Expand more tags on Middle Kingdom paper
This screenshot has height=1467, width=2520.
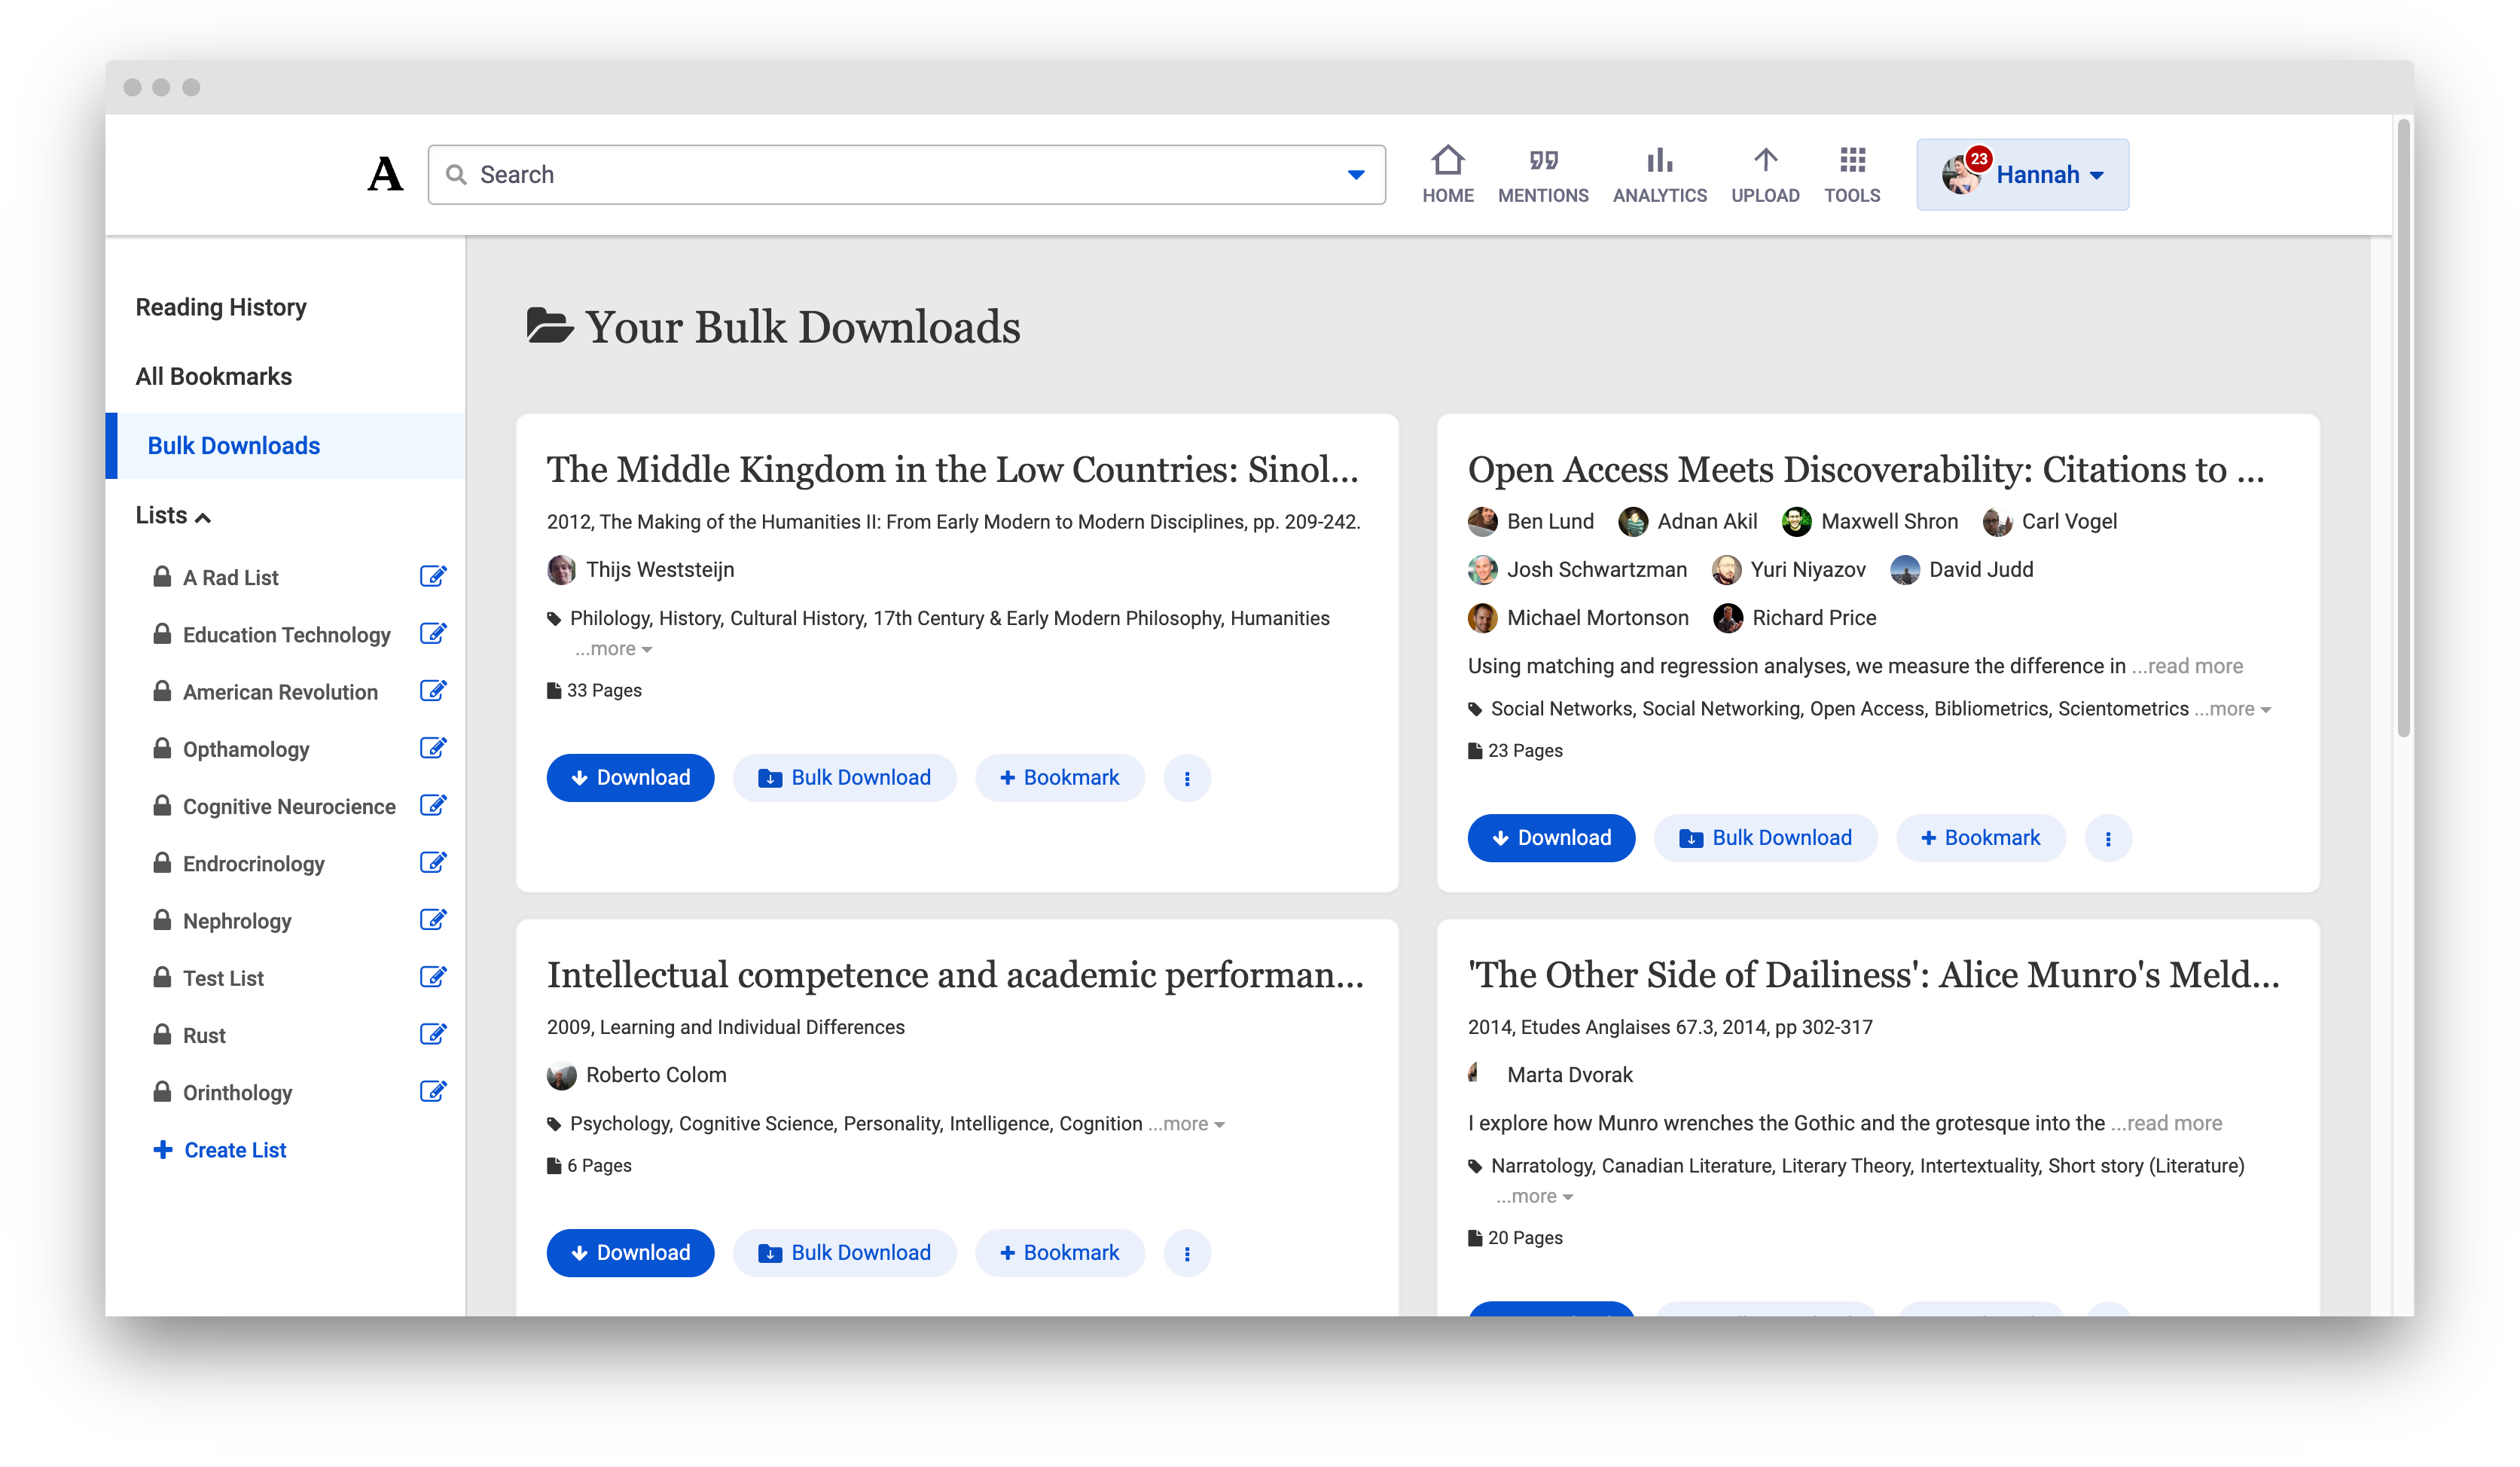pos(613,649)
